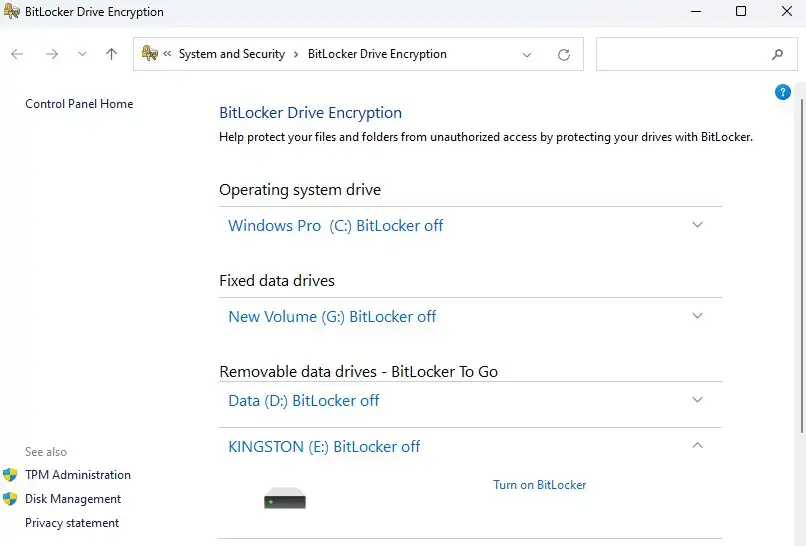Open Control Panel Home link
The height and width of the screenshot is (546, 806).
pyautogui.click(x=79, y=104)
